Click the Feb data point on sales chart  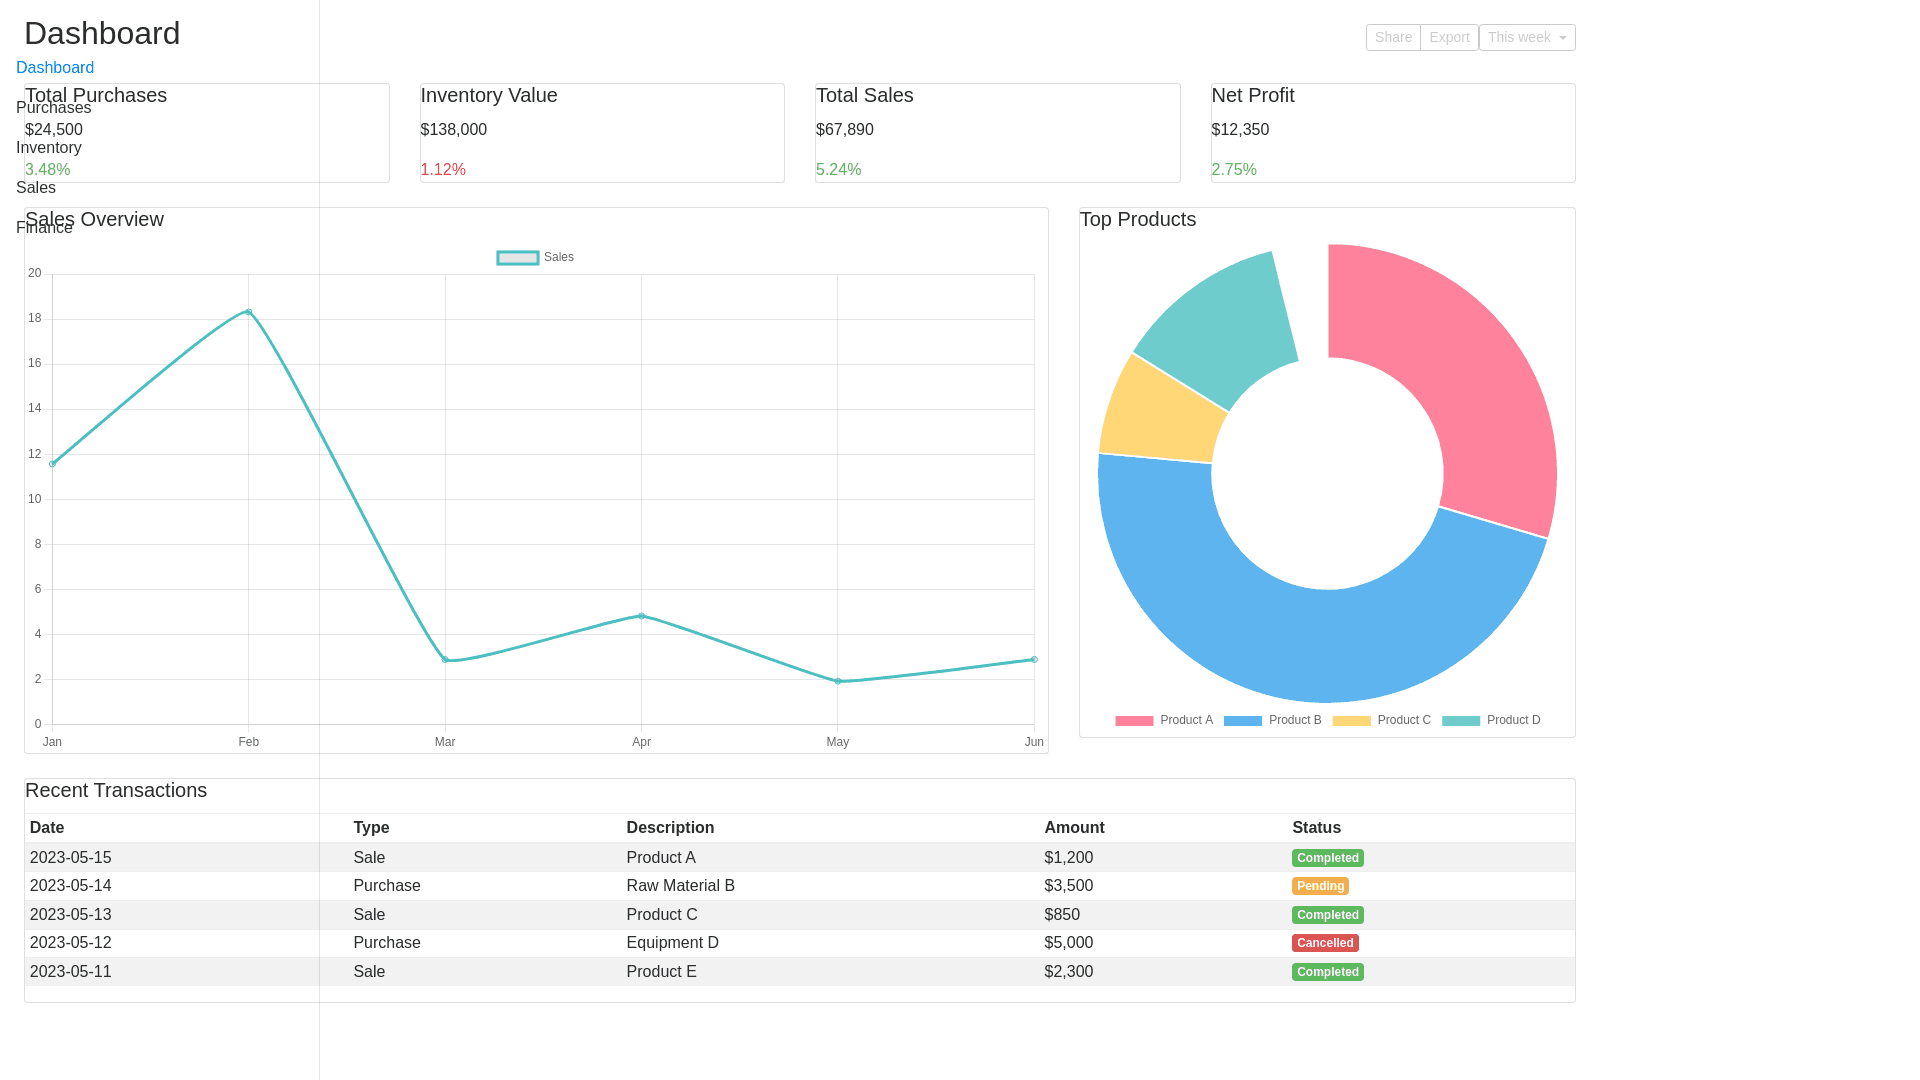[249, 312]
